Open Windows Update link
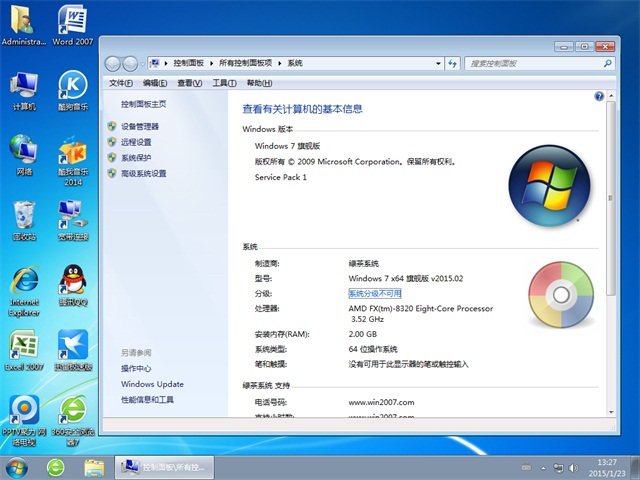640x480 pixels. (x=152, y=384)
